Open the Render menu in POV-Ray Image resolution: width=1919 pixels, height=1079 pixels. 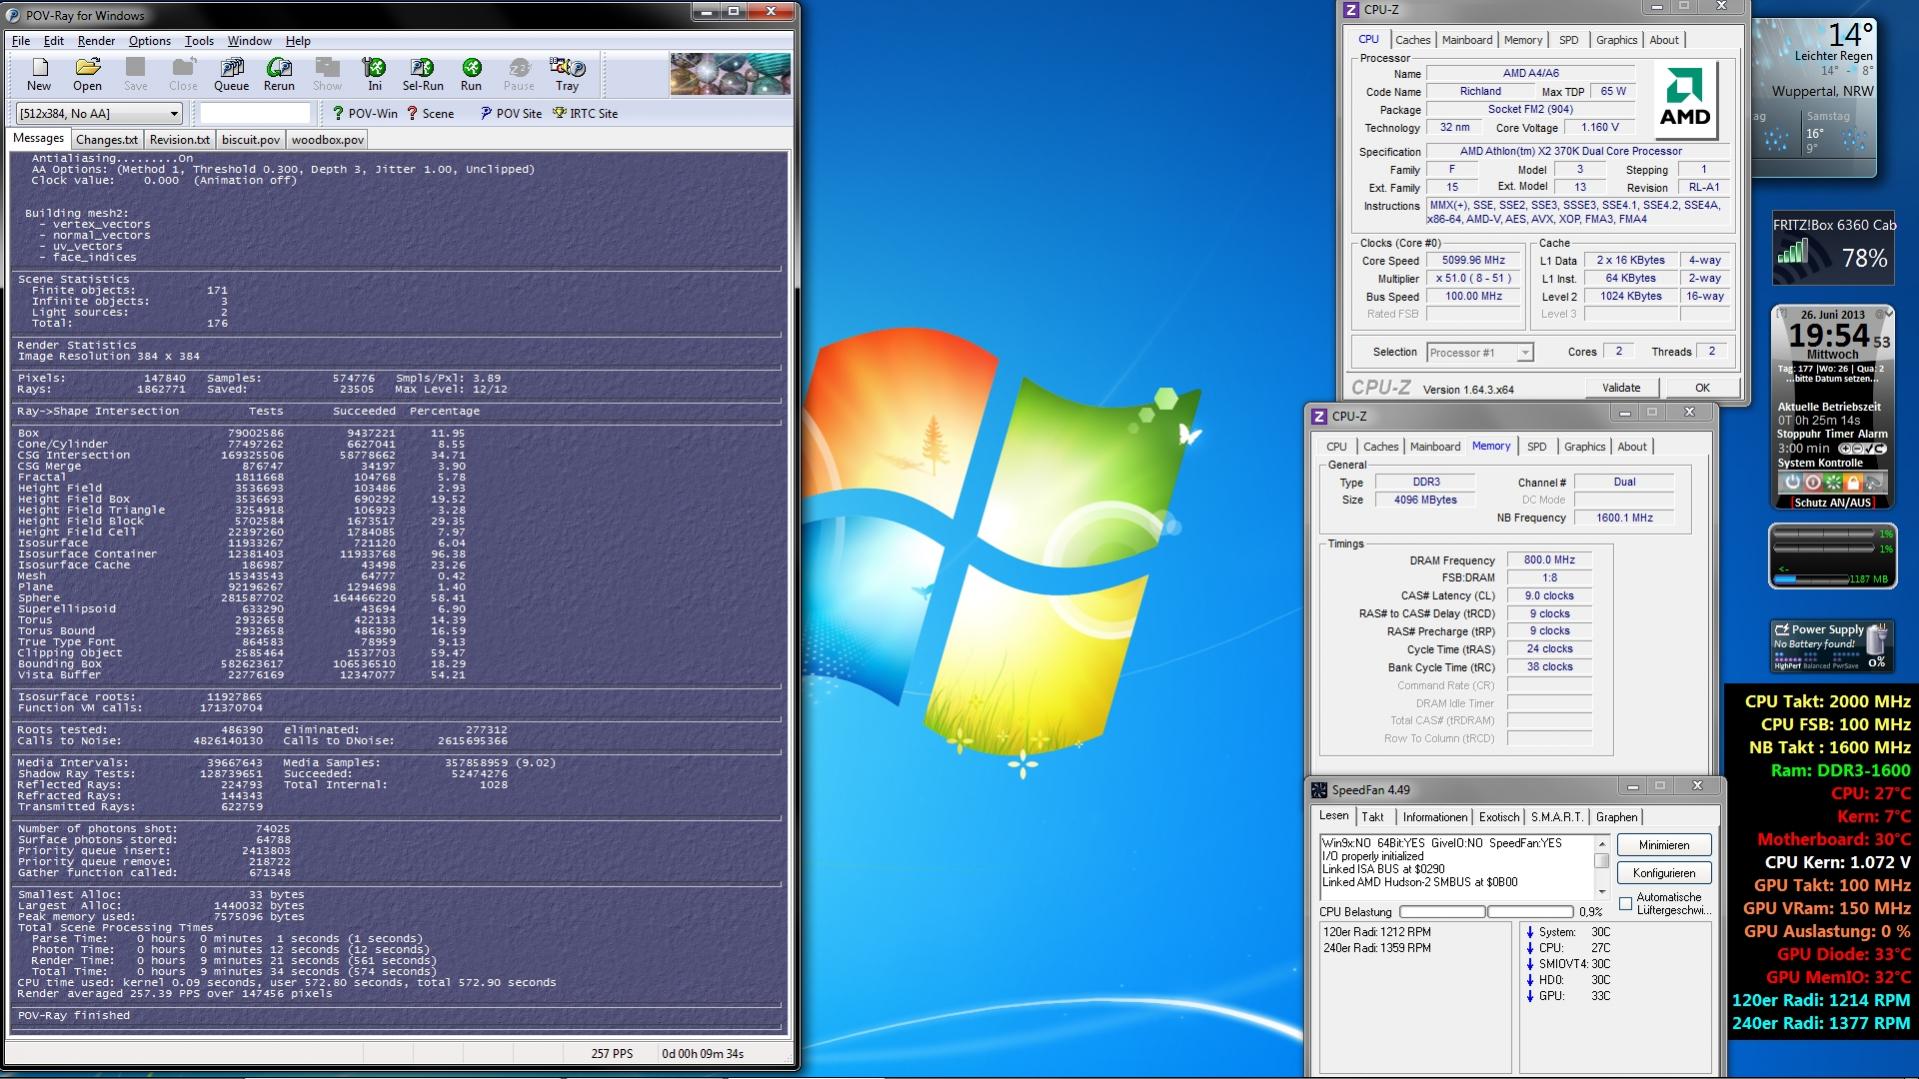[96, 41]
